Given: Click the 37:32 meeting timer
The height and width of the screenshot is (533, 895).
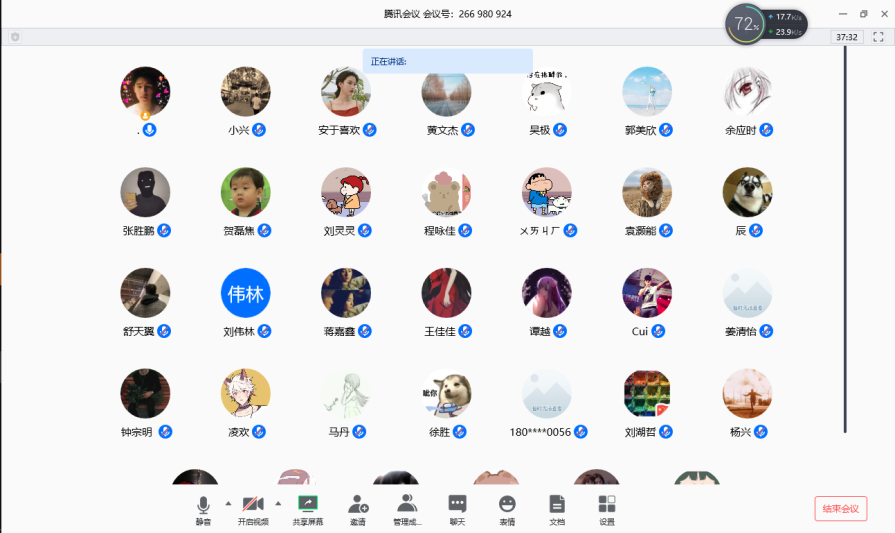Looking at the screenshot, I should click(x=846, y=37).
